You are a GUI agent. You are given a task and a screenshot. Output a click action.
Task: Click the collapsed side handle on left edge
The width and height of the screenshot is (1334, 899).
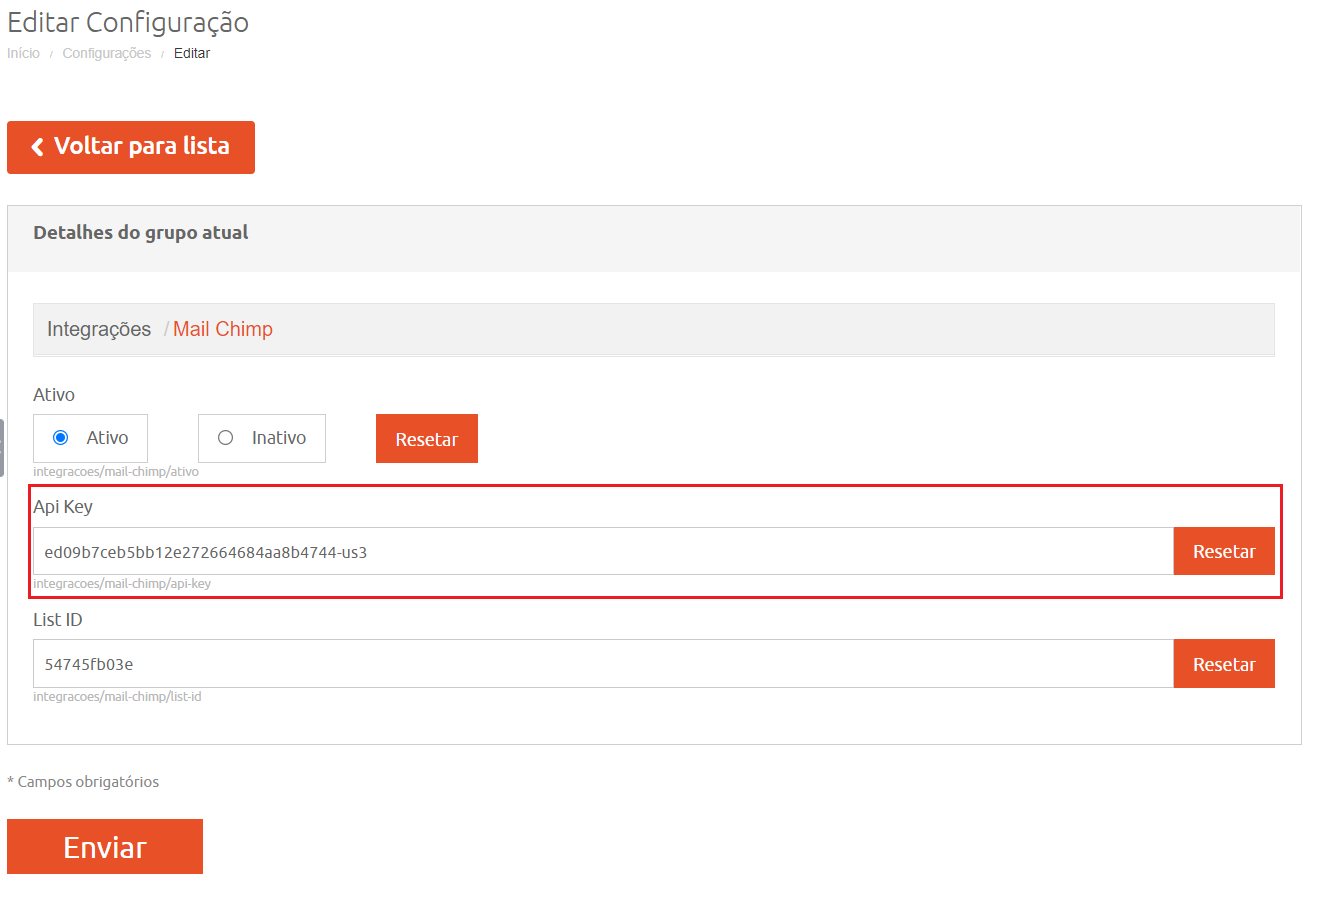tap(2, 447)
